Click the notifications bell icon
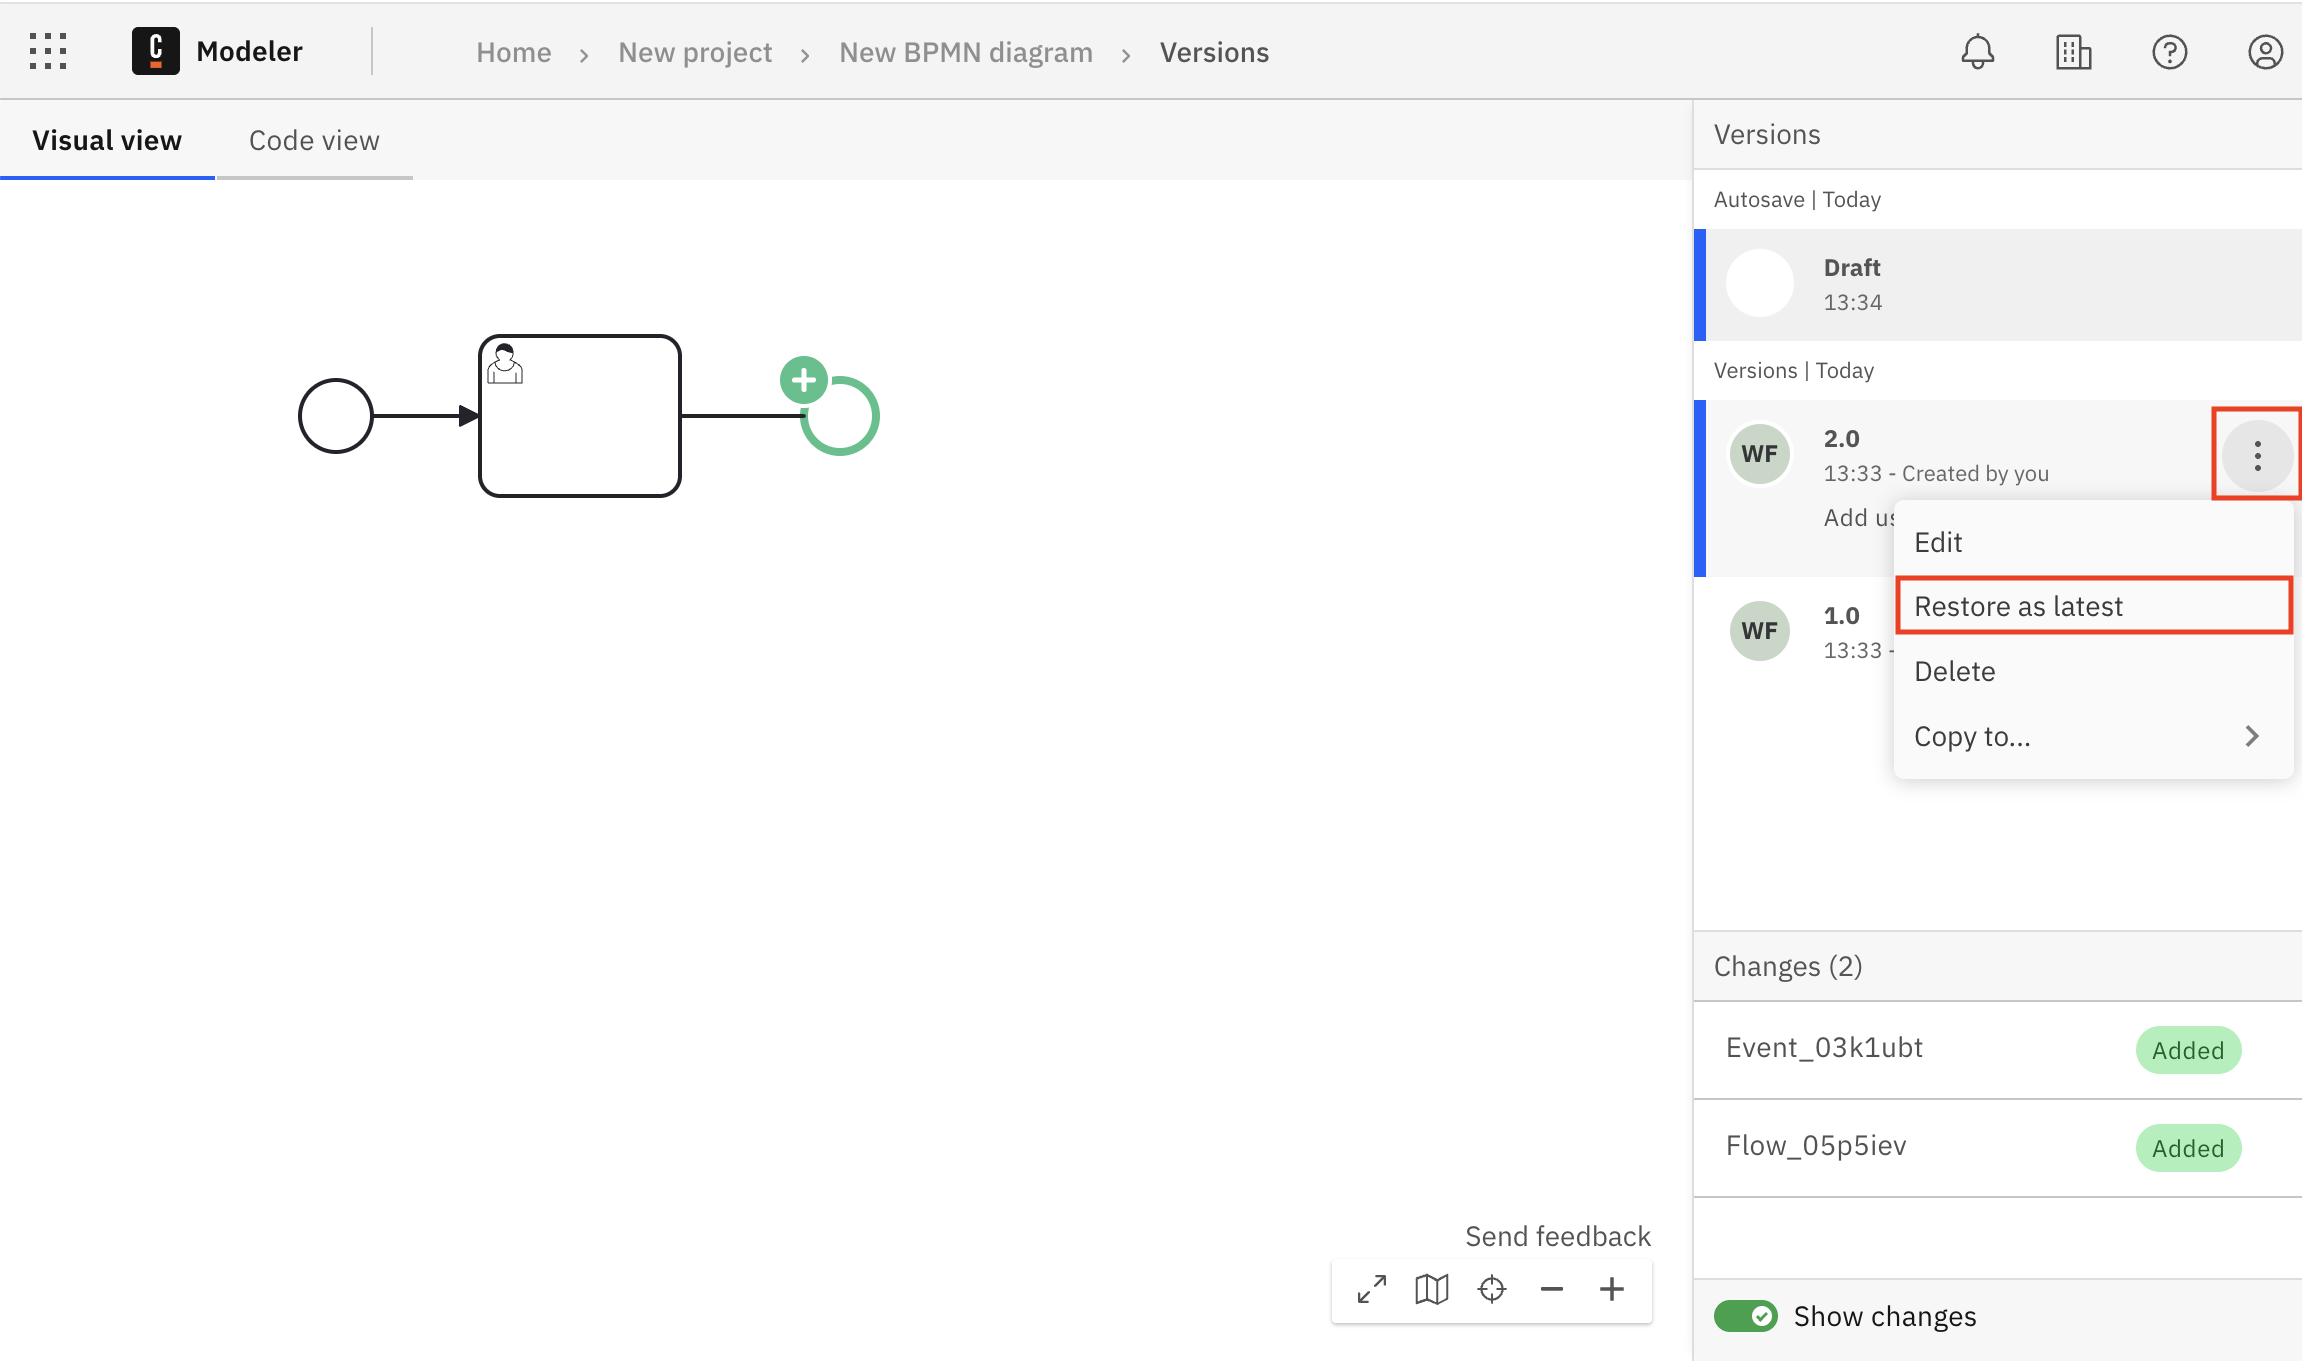 tap(1977, 52)
